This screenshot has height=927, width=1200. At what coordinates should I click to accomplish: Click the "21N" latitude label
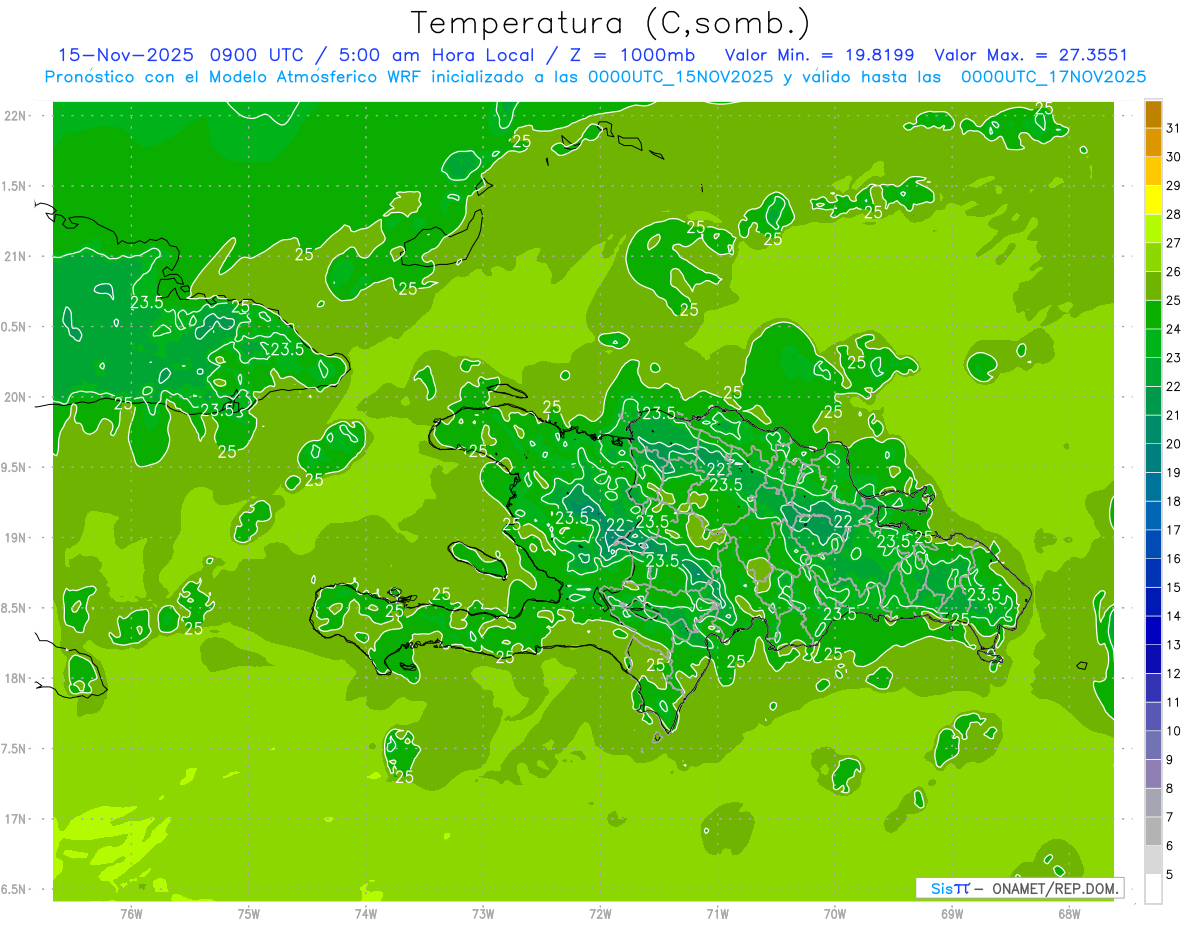[14, 256]
